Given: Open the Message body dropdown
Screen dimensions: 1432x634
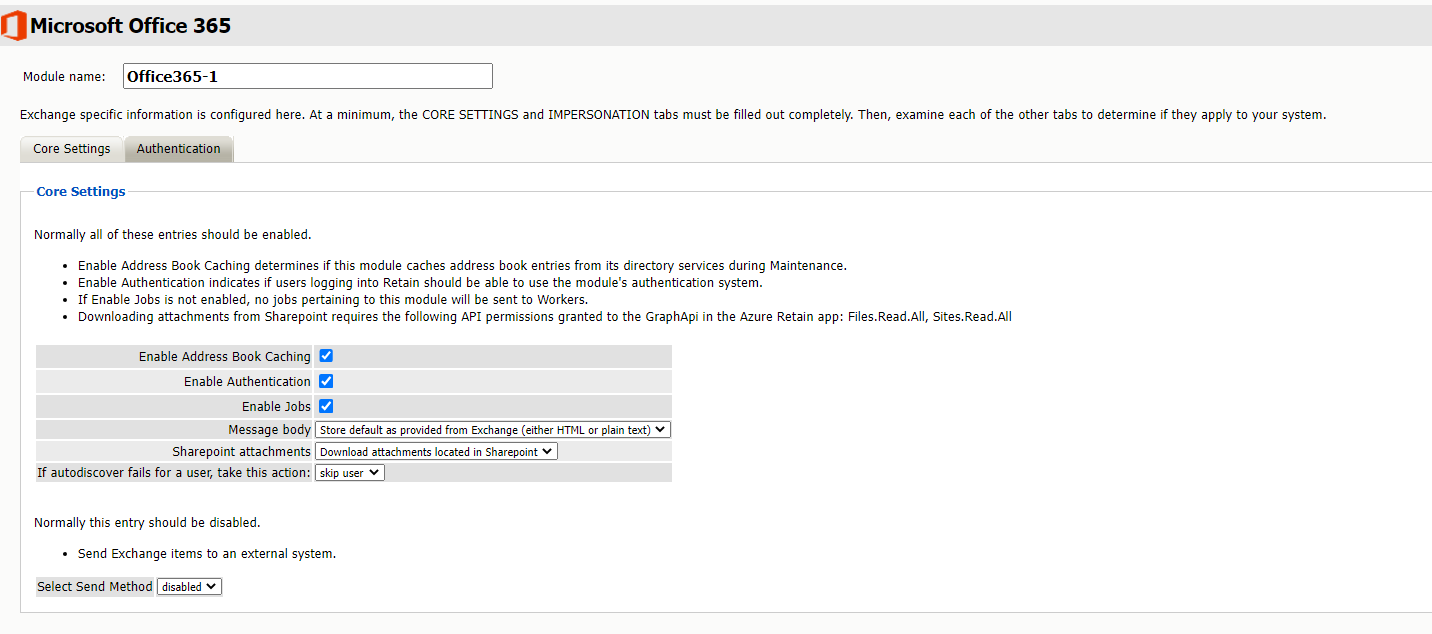Looking at the screenshot, I should pyautogui.click(x=492, y=430).
